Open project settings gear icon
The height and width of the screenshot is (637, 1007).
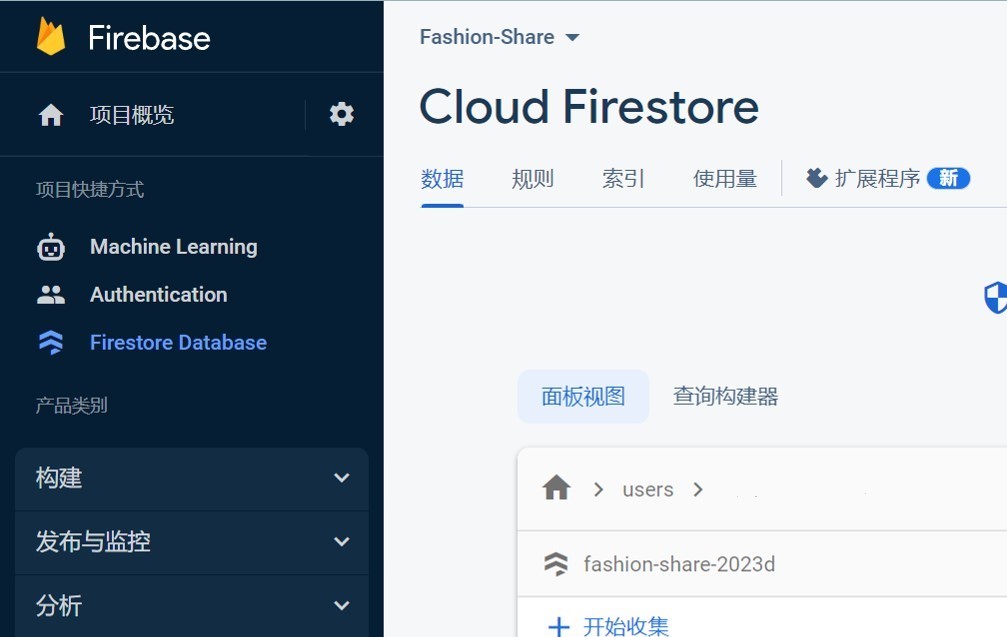pos(341,114)
